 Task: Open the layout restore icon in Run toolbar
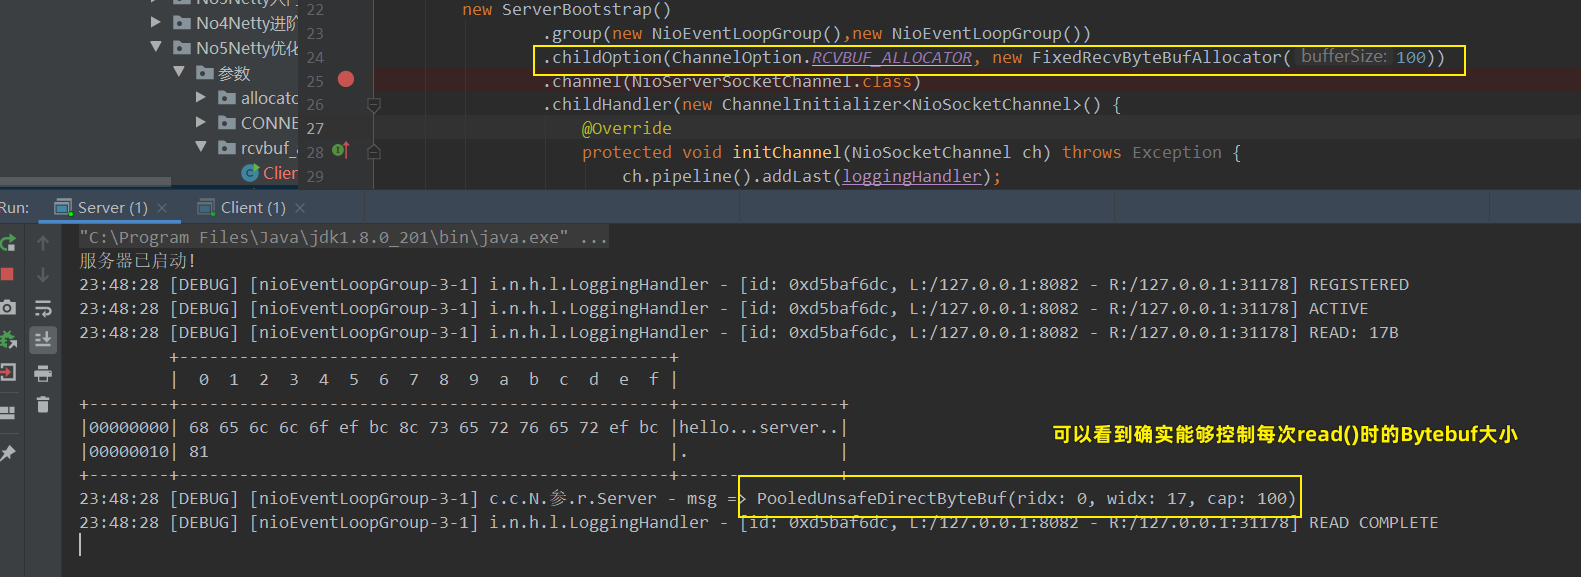click(x=8, y=412)
